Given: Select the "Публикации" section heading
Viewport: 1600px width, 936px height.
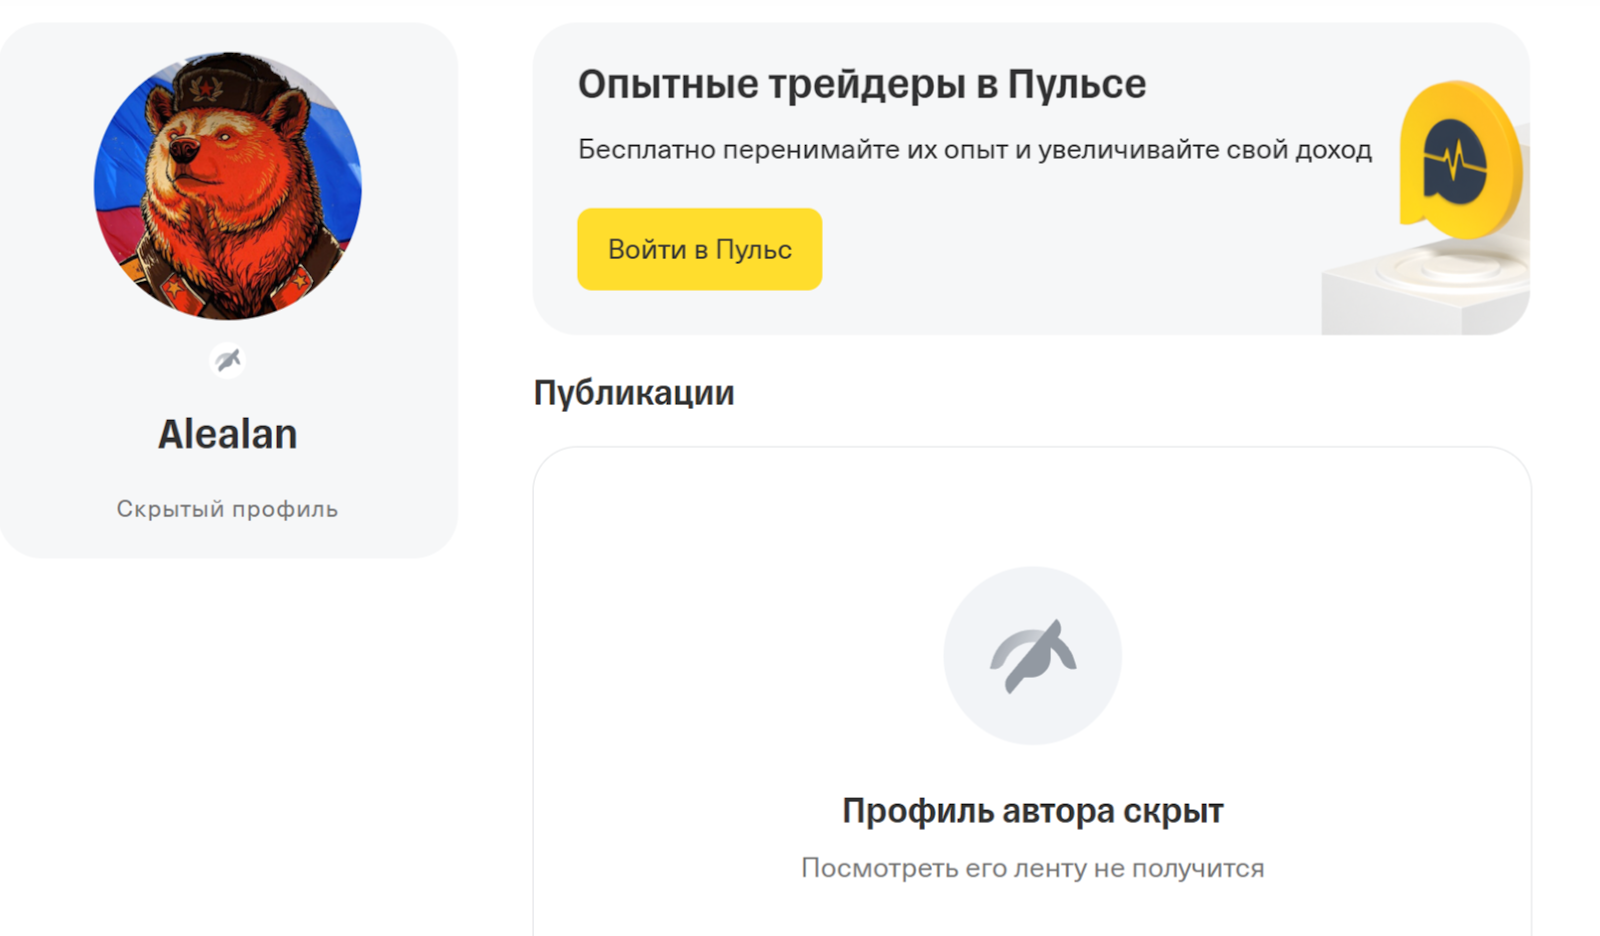Looking at the screenshot, I should click(634, 393).
